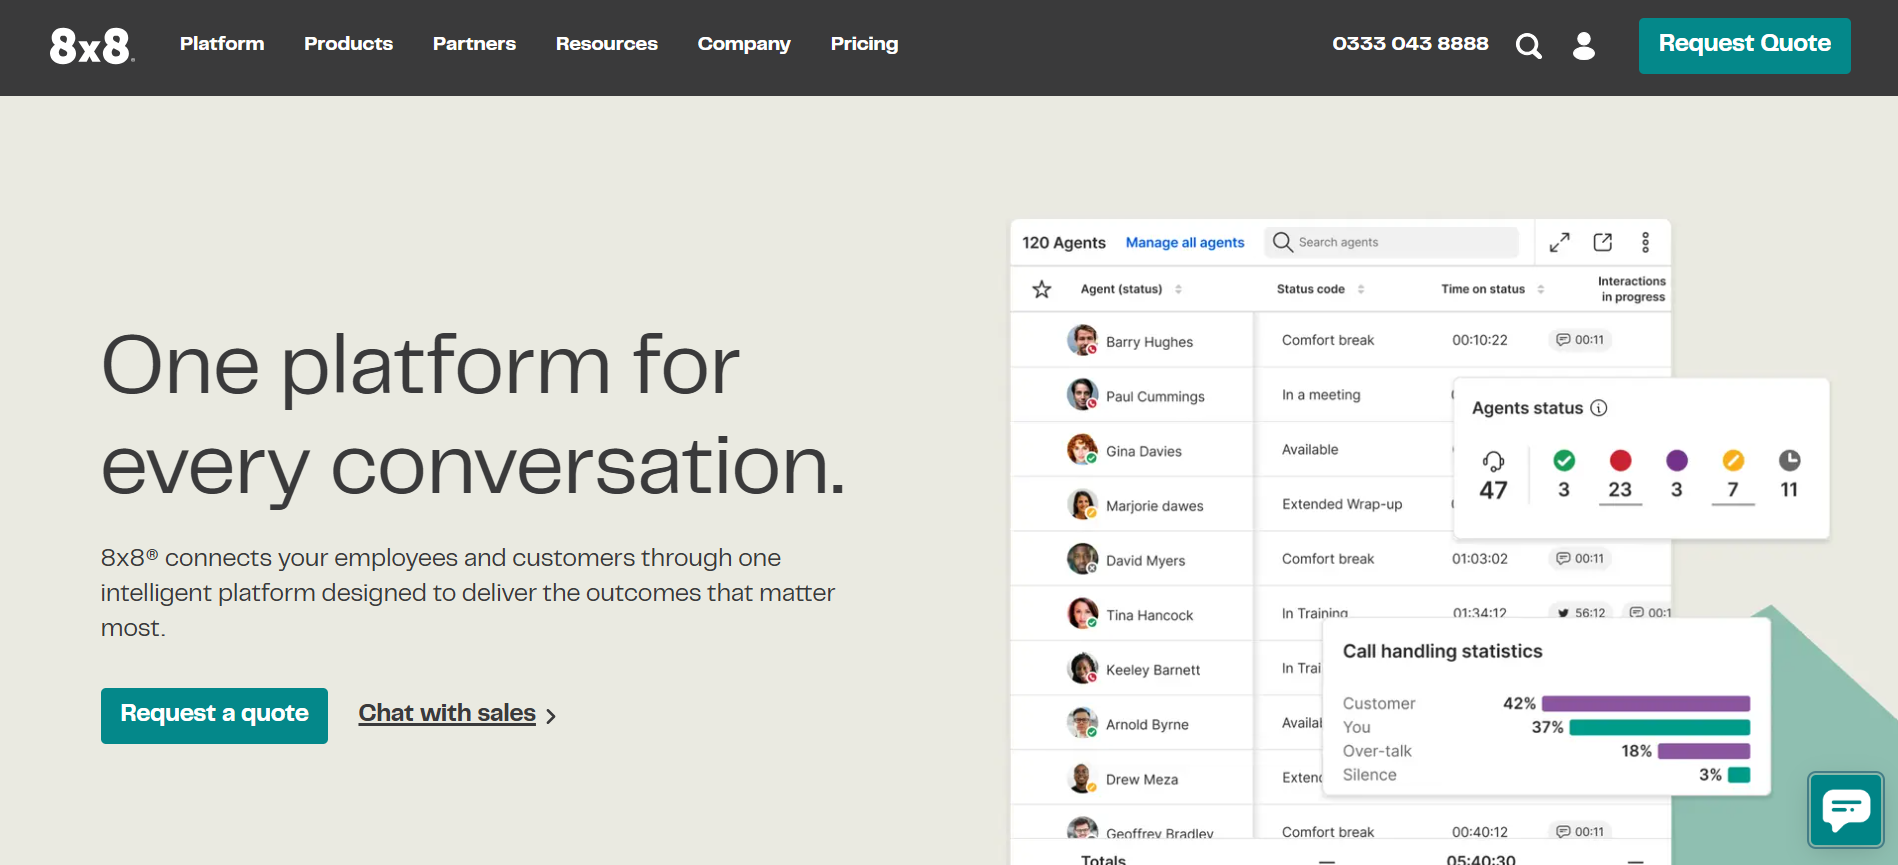Select the Arnold Byrne agent name
Image resolution: width=1898 pixels, height=865 pixels.
(x=1147, y=724)
